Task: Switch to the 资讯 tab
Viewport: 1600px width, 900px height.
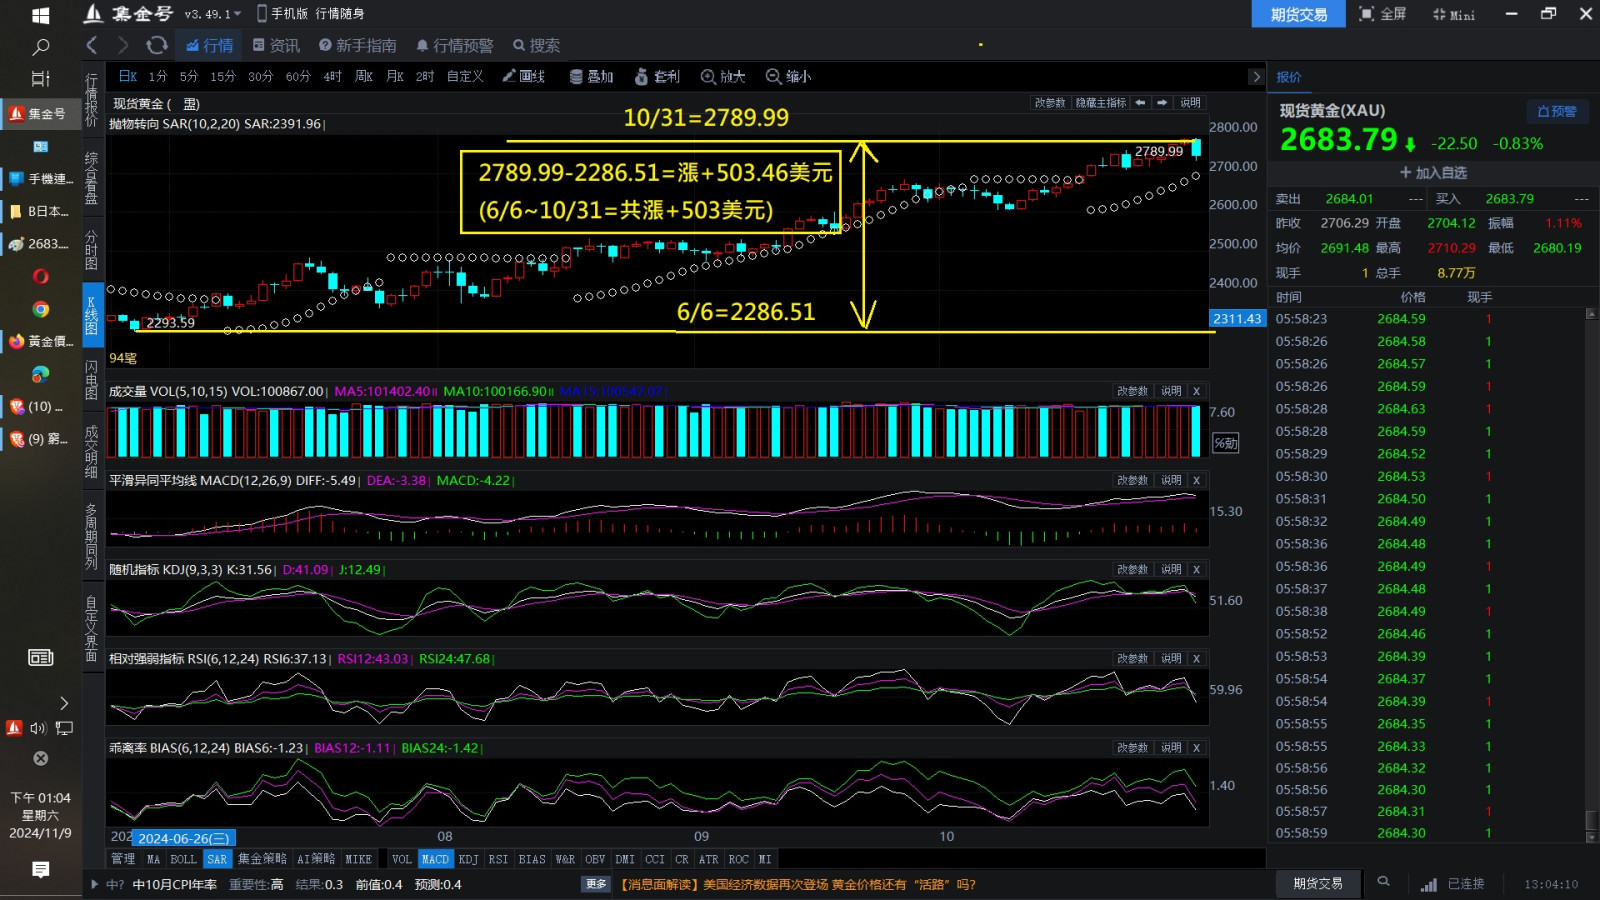Action: pos(276,45)
